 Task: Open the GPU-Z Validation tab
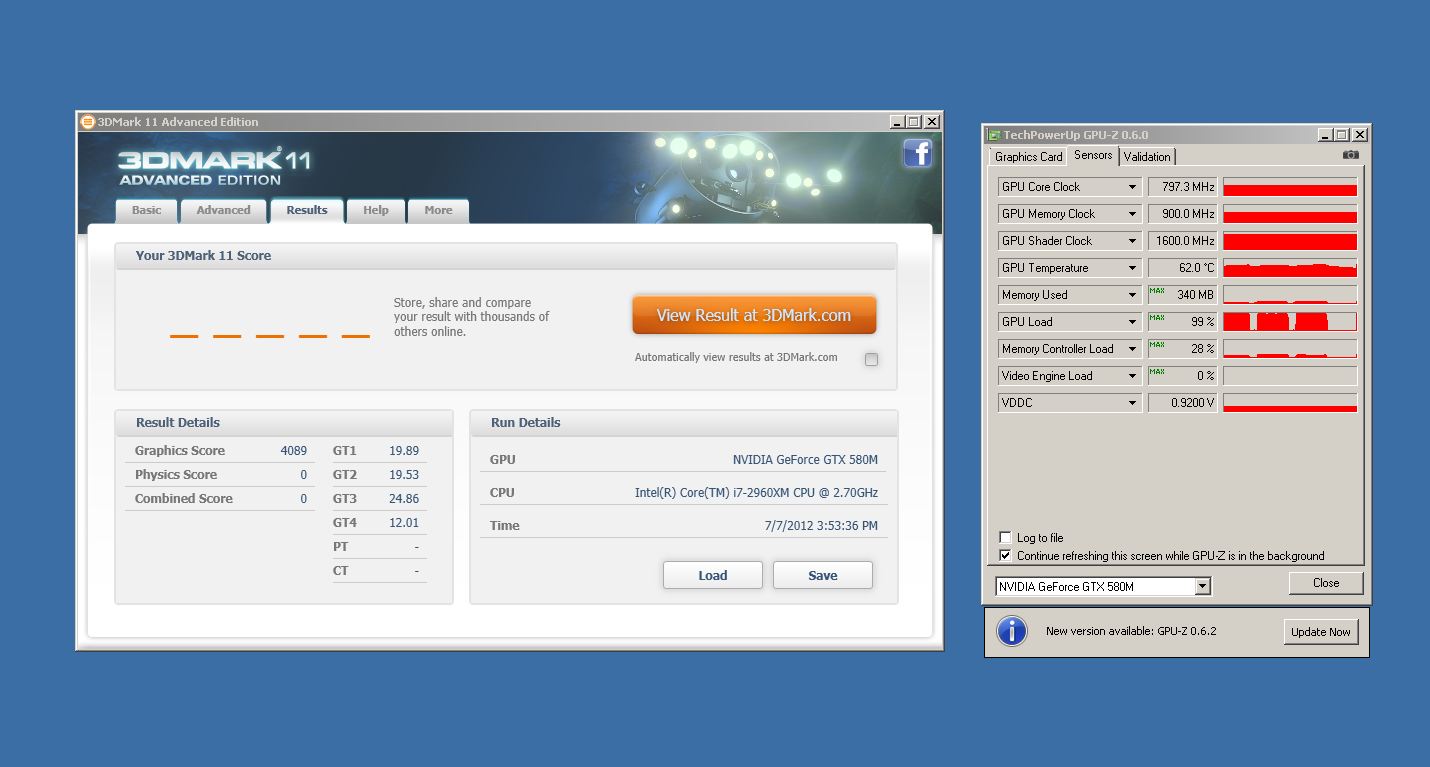tap(1147, 157)
